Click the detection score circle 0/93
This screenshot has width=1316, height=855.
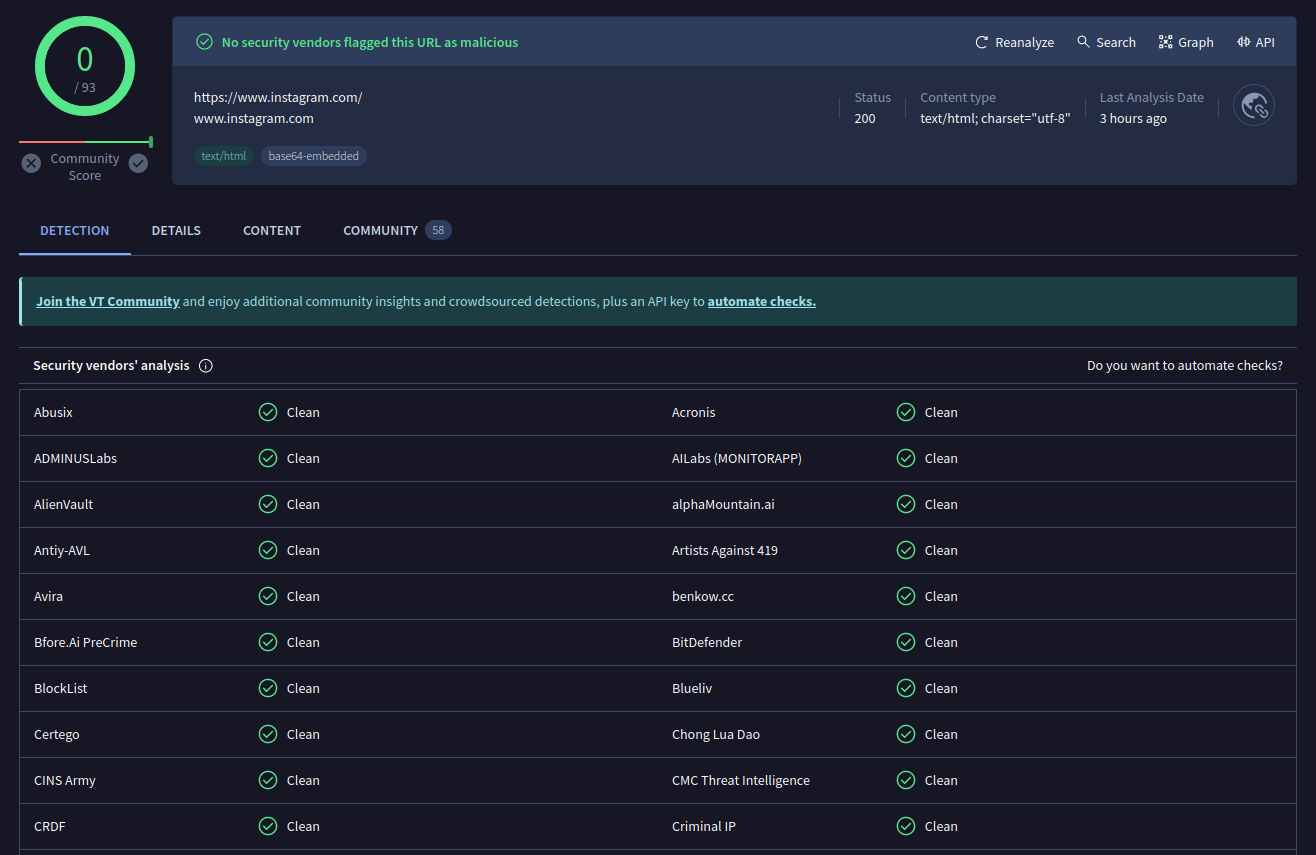coord(85,66)
